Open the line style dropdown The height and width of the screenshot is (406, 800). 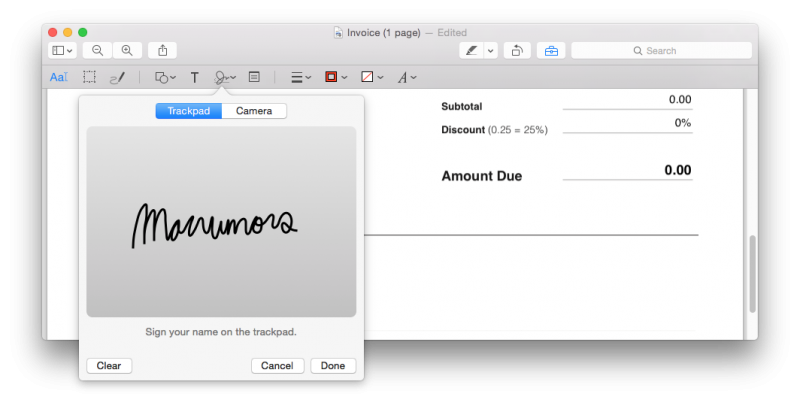pos(300,77)
